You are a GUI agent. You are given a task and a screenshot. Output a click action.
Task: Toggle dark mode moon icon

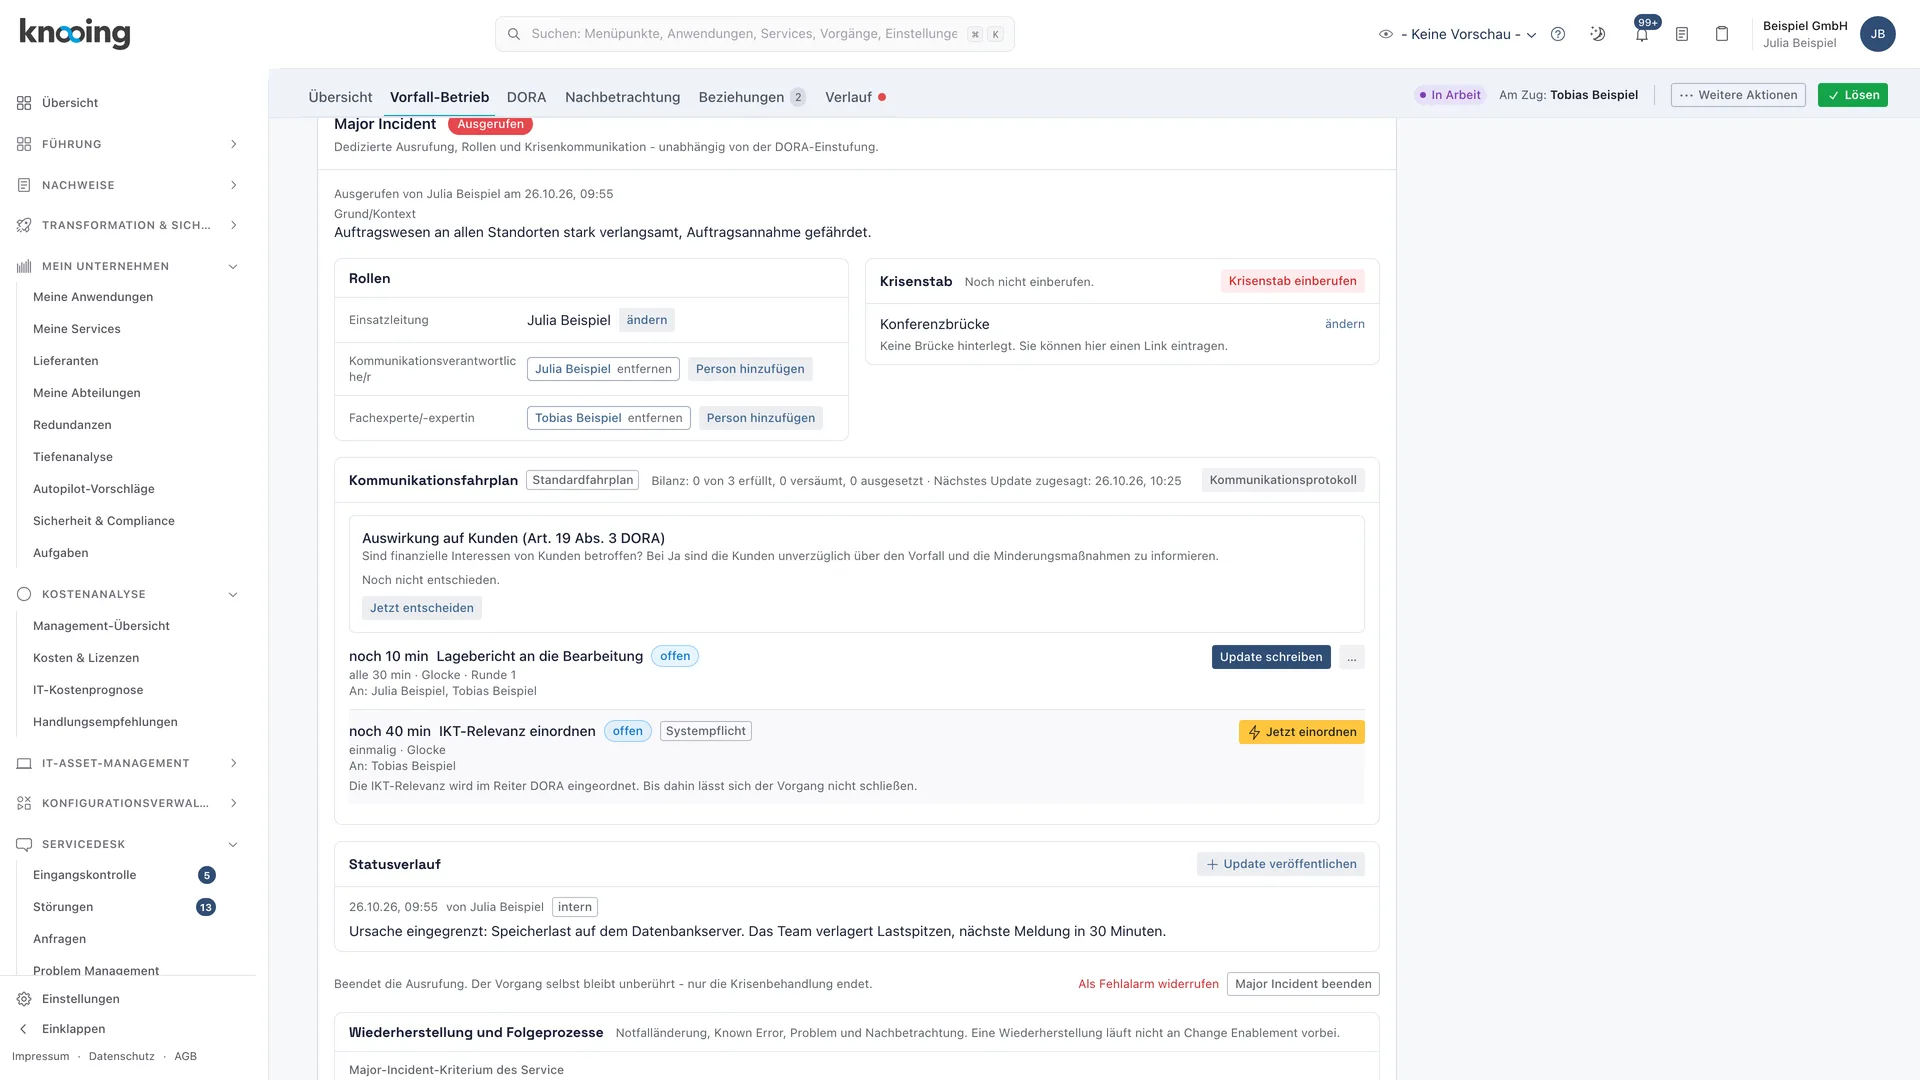[x=1598, y=34]
